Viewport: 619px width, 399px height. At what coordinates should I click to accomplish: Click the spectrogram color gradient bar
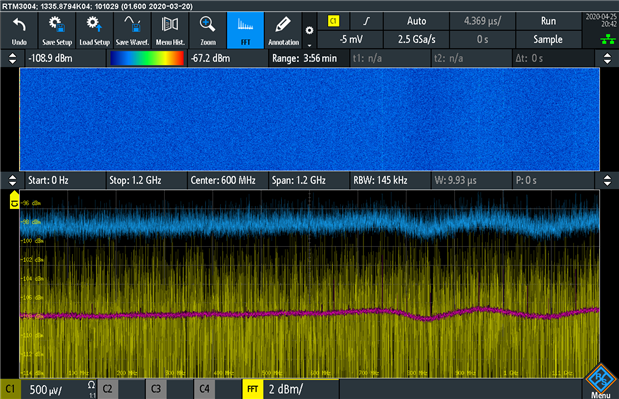[147, 58]
